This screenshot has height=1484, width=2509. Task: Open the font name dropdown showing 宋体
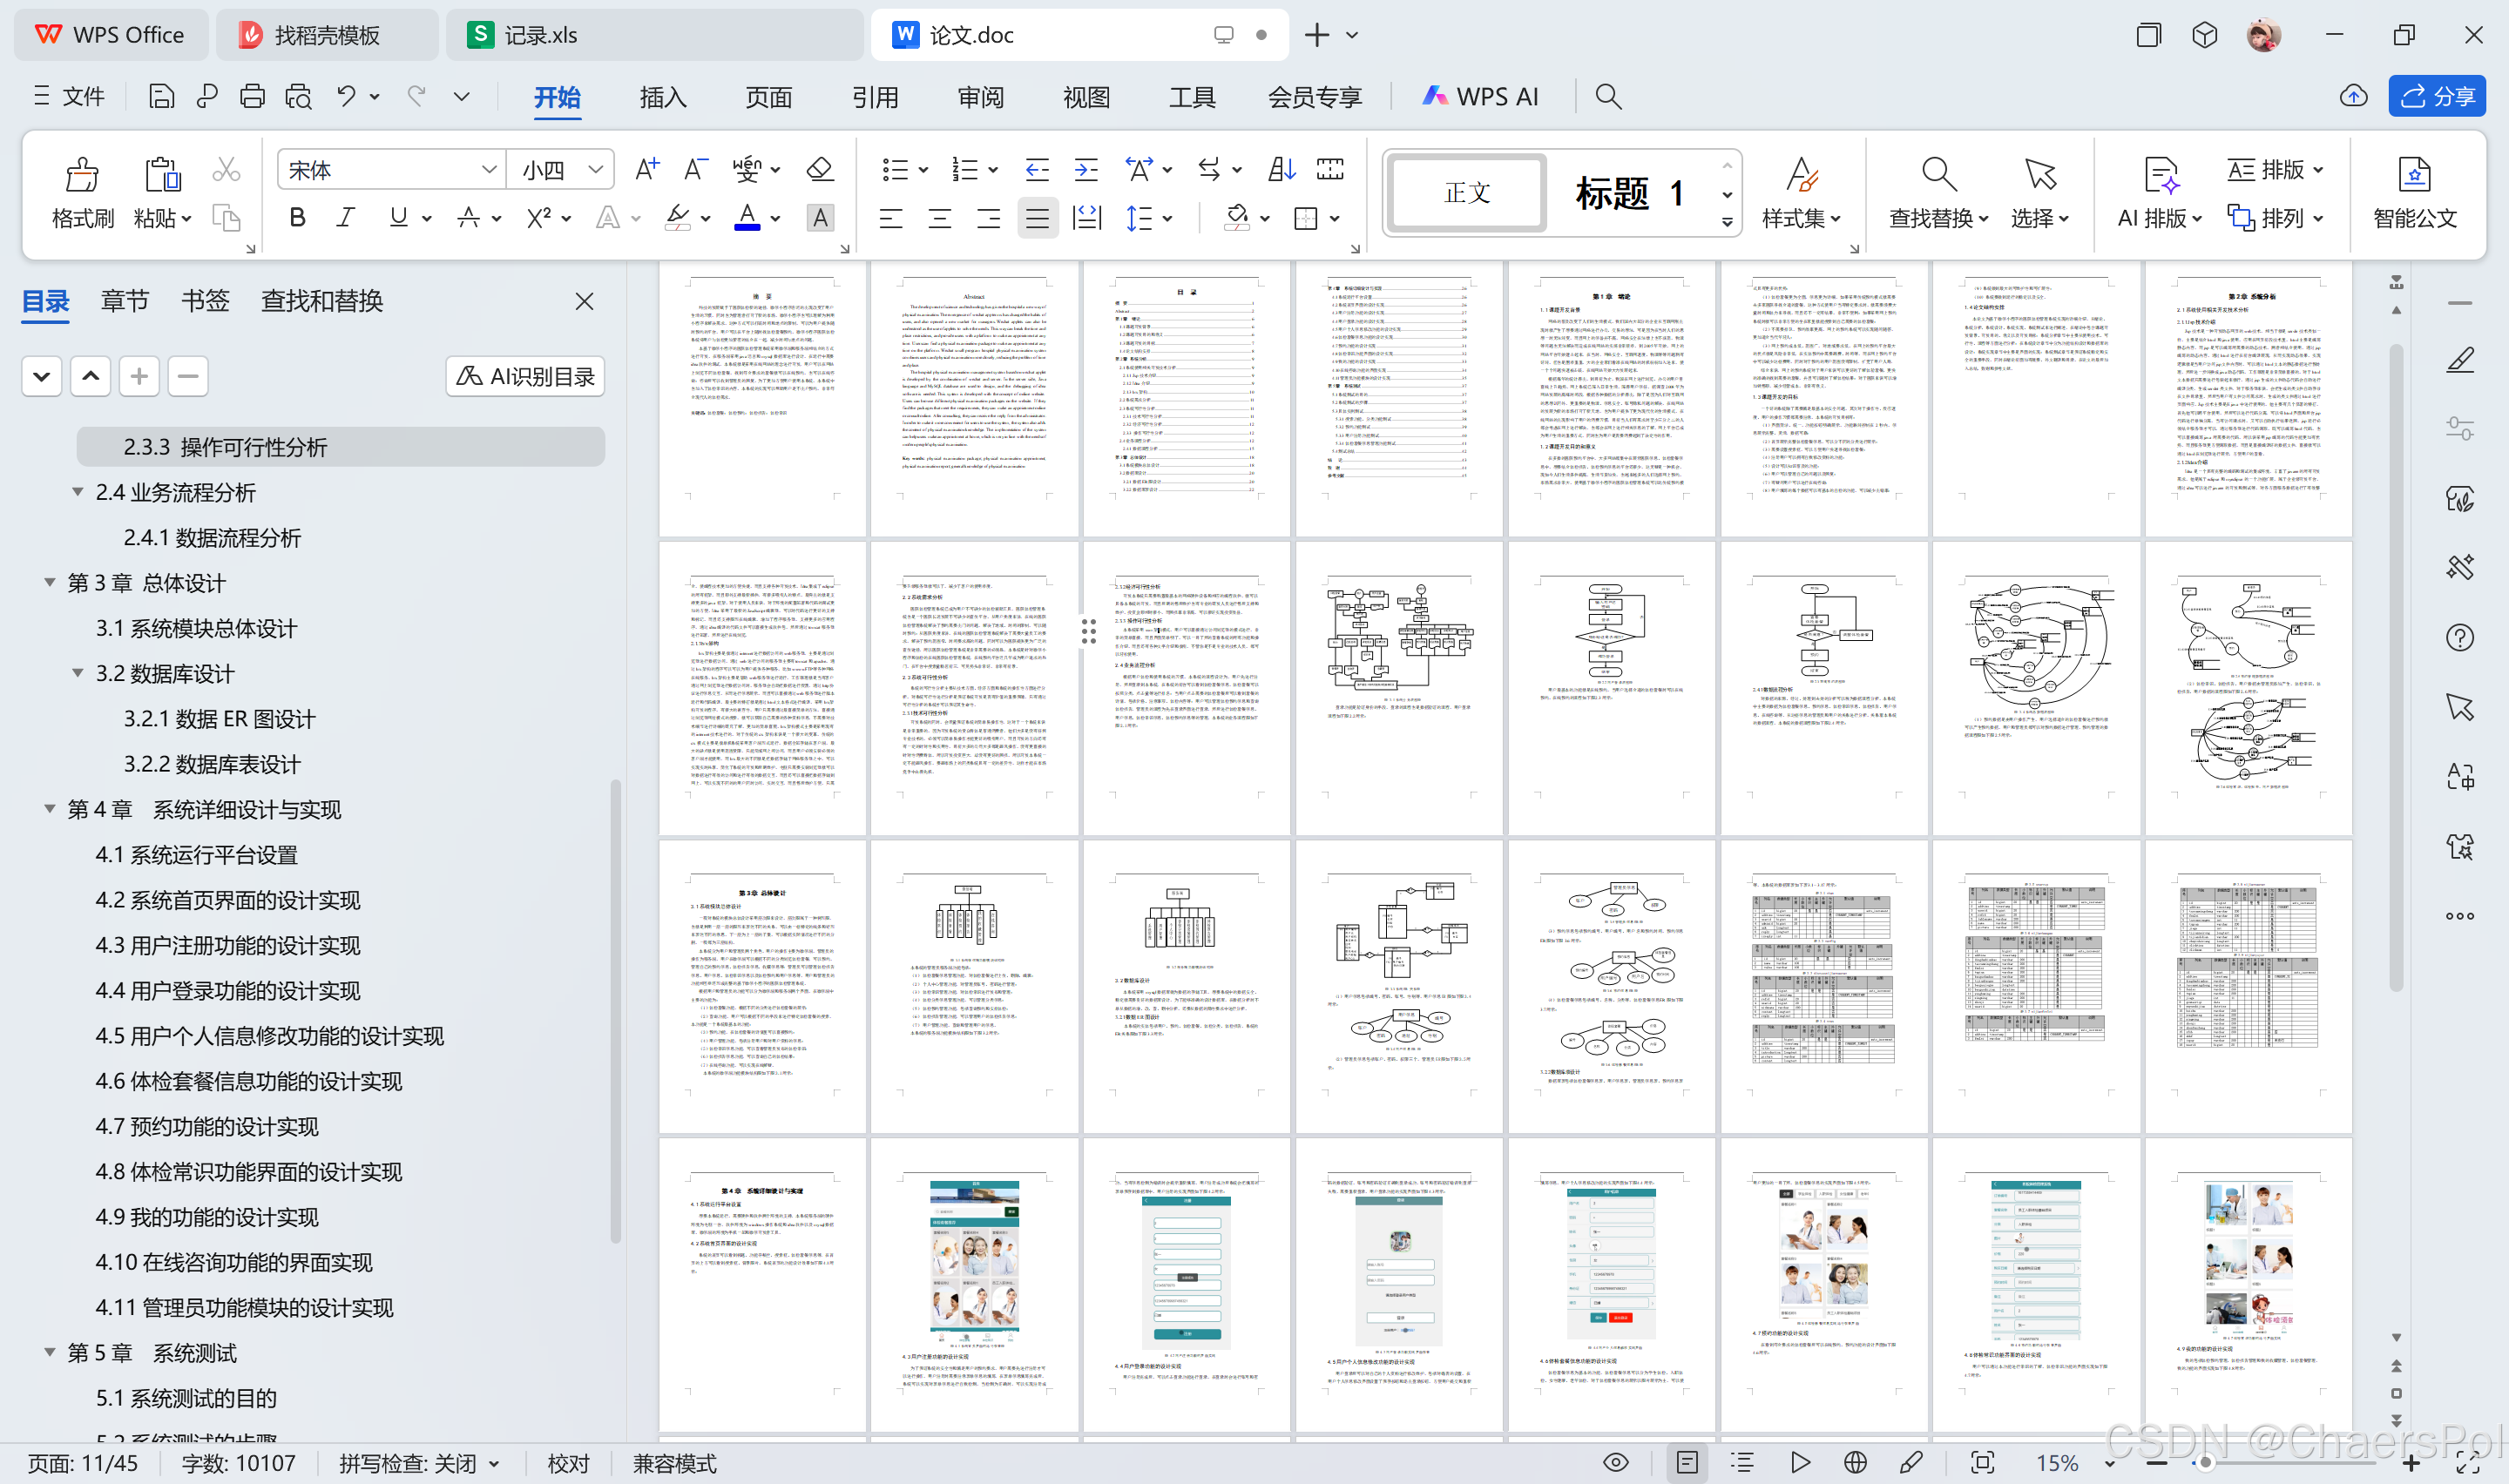point(392,170)
